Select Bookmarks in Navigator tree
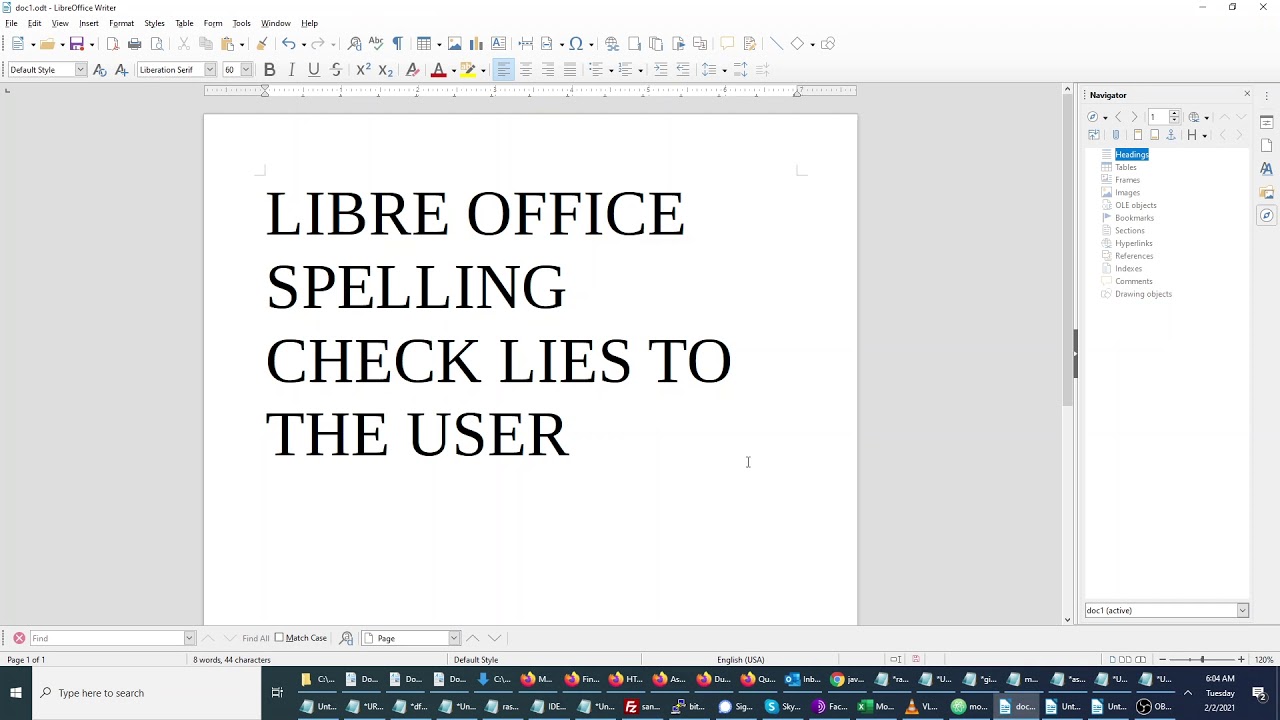Screen dimensions: 1280x720 pyautogui.click(x=1134, y=218)
